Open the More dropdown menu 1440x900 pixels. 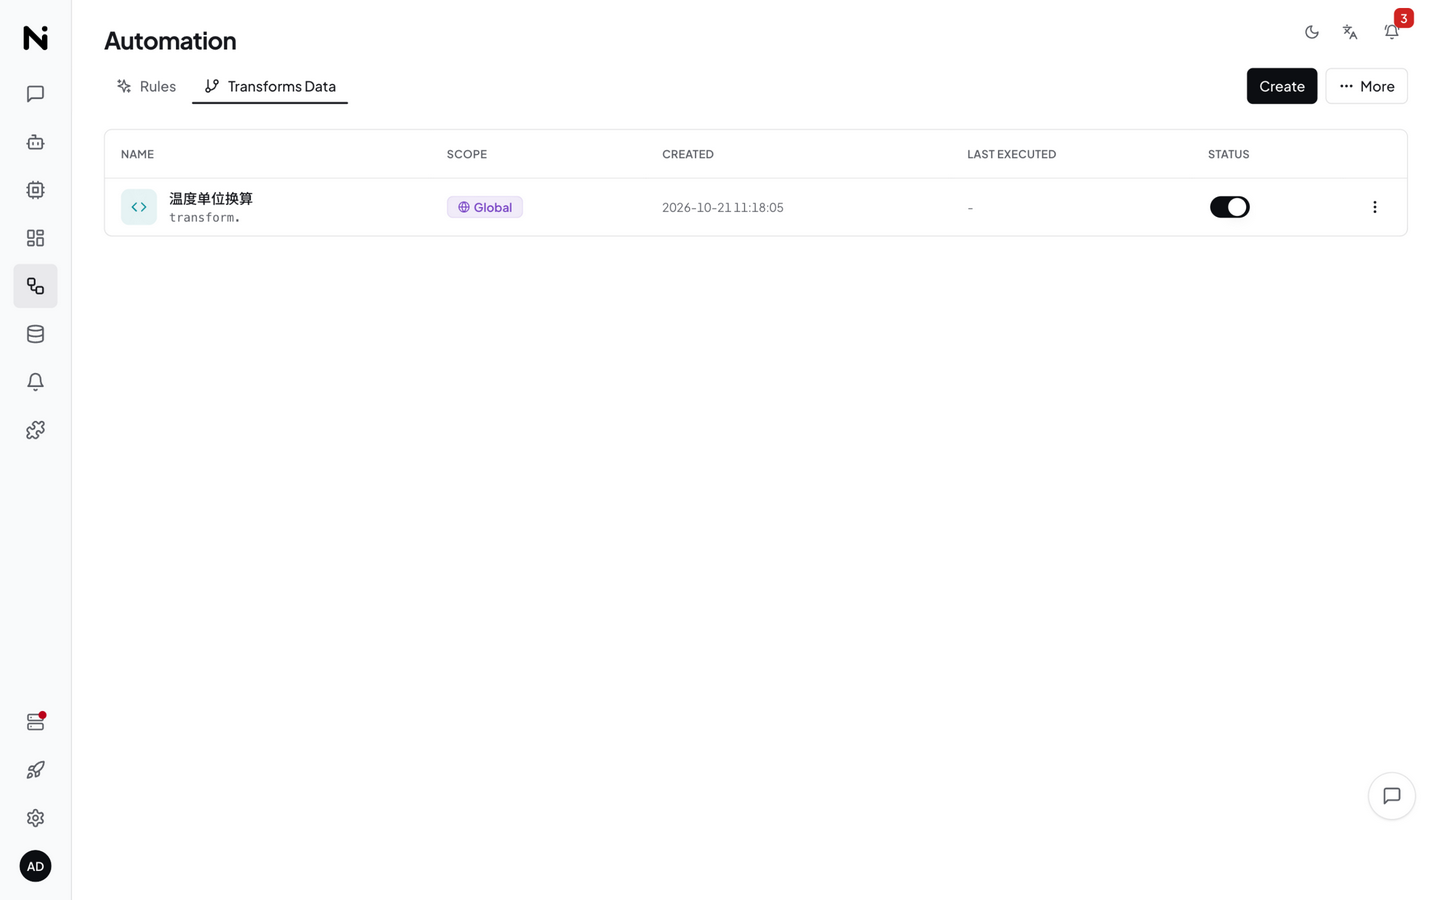pos(1366,86)
